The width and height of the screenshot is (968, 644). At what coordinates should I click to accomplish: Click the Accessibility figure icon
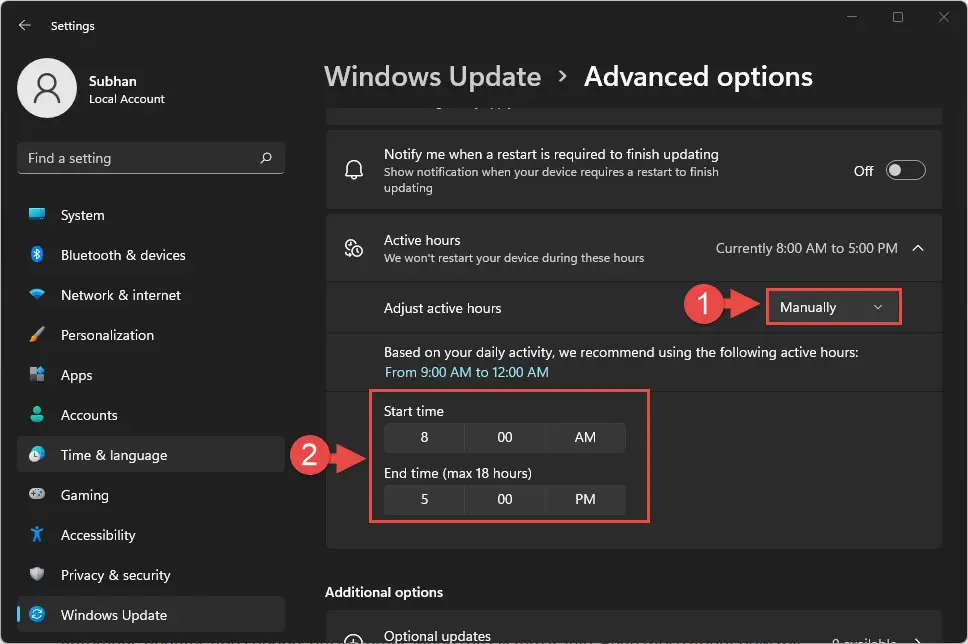[37, 534]
